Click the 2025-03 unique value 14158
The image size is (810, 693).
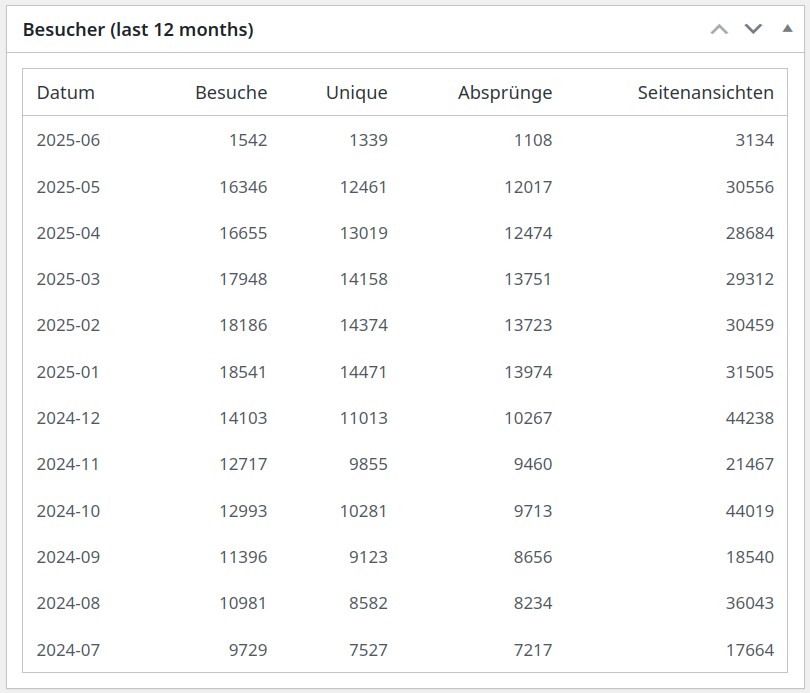pyautogui.click(x=364, y=279)
